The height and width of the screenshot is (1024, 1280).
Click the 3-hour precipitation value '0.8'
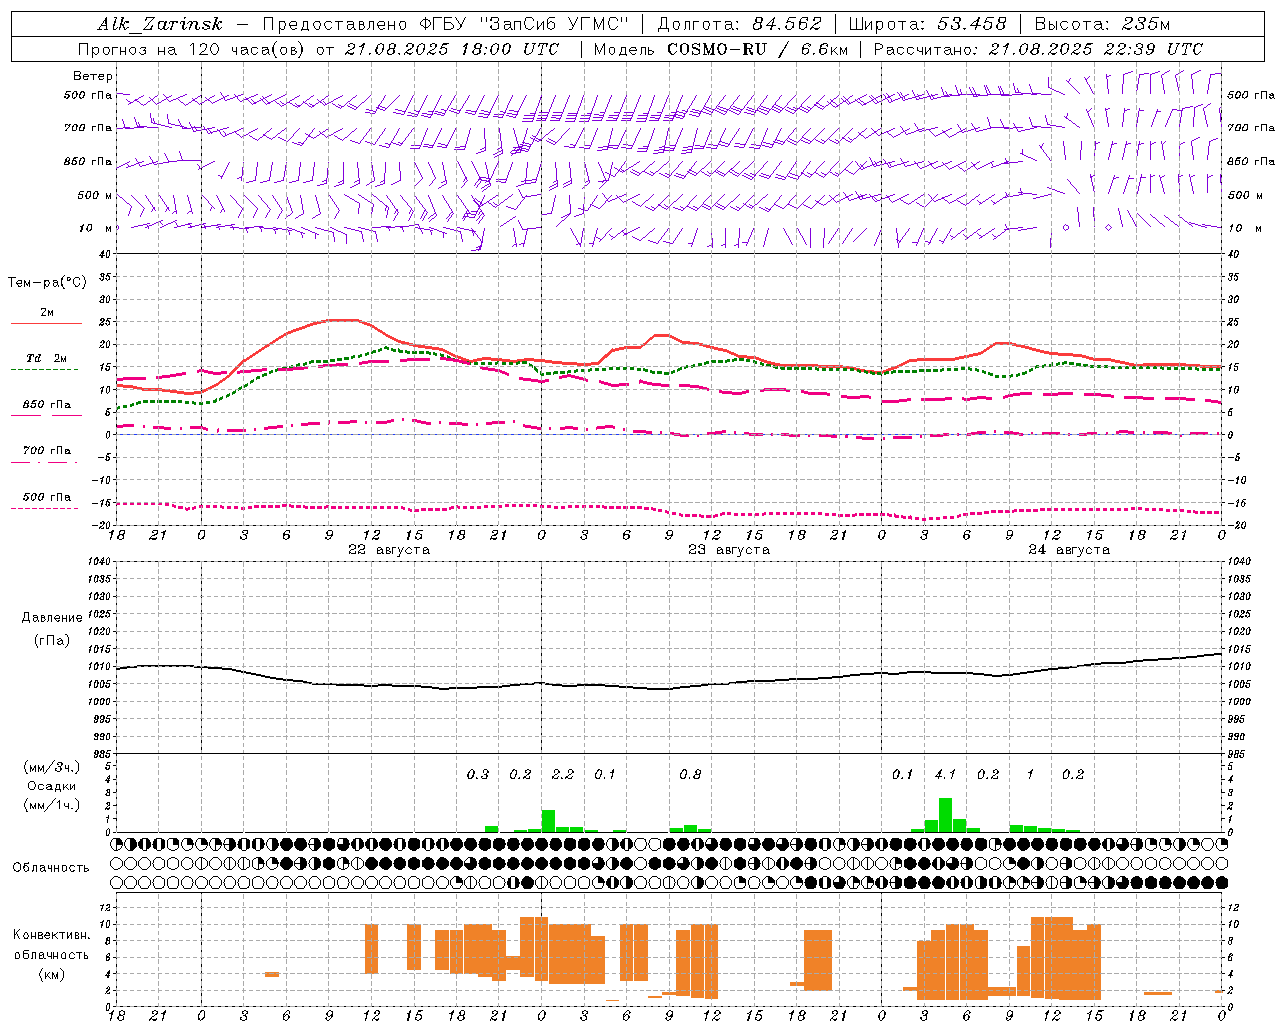pyautogui.click(x=690, y=775)
